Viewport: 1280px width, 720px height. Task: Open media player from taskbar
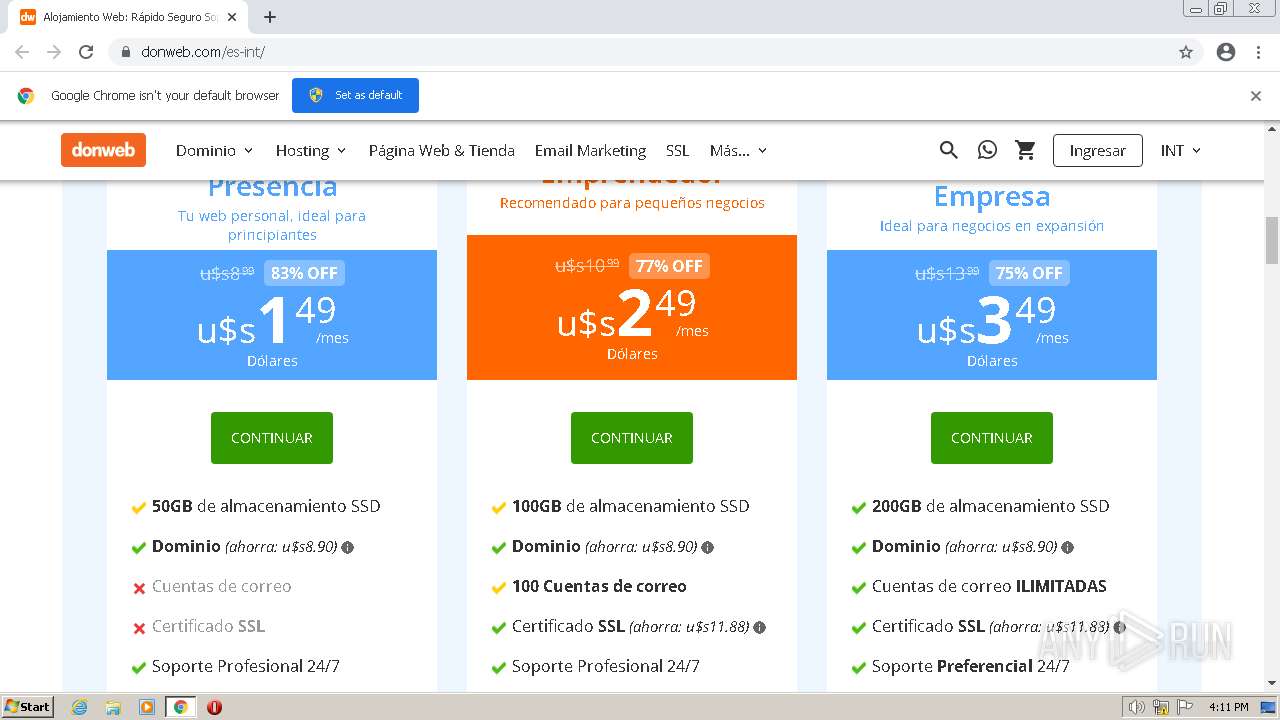147,707
